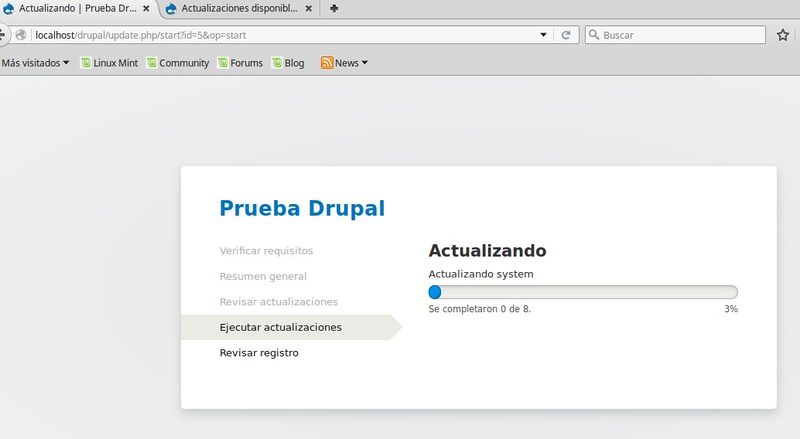800x439 pixels.
Task: Click the 'Actualizando' heading
Action: tap(487, 251)
